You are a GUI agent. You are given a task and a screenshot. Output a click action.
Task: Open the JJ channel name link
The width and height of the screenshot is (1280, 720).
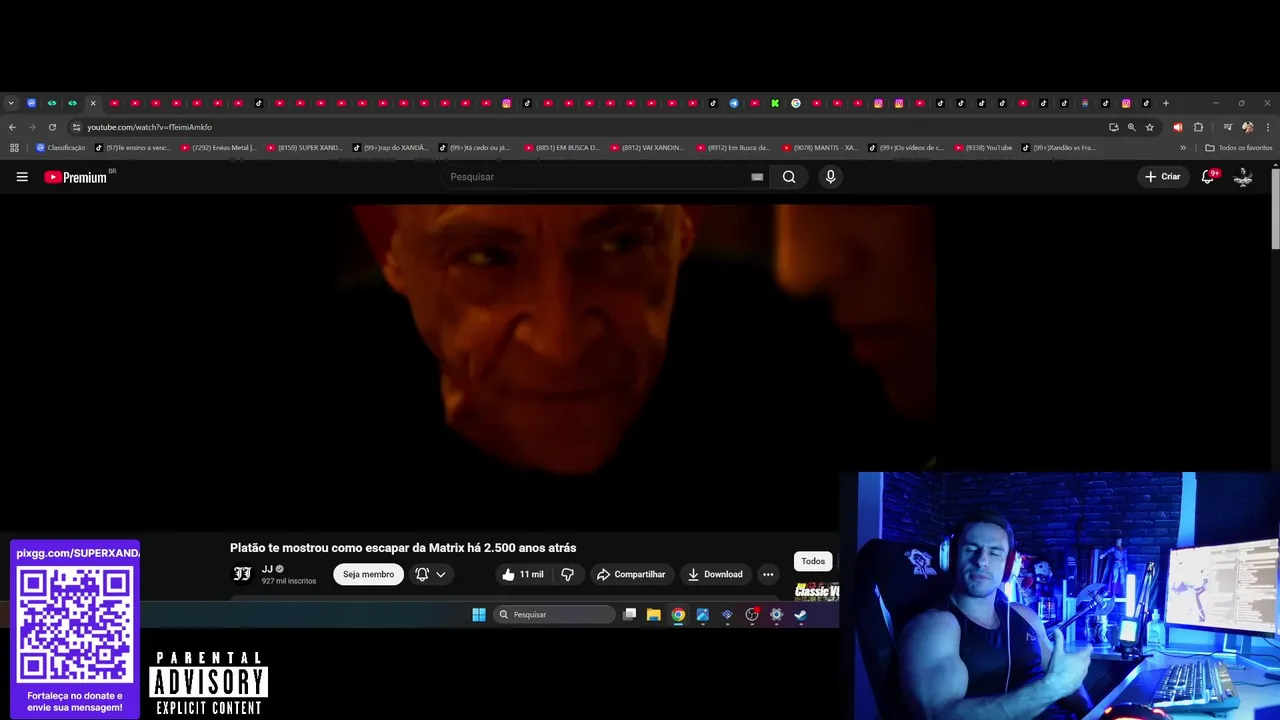coord(267,569)
